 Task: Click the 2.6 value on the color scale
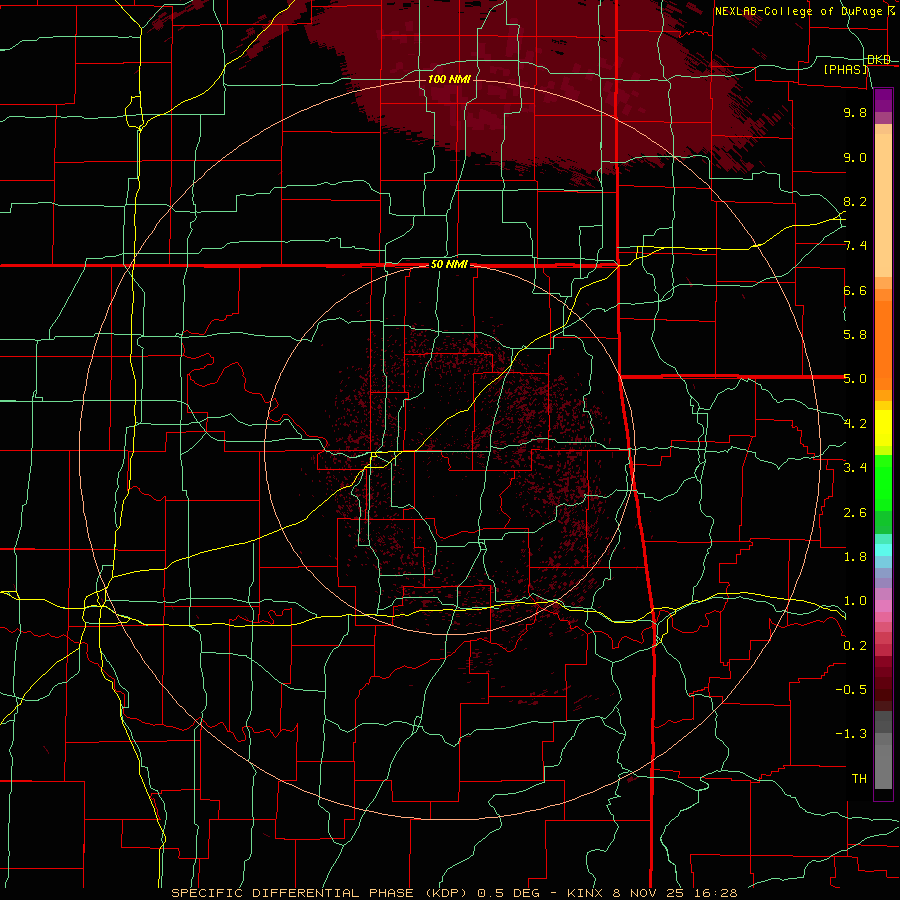click(x=855, y=513)
